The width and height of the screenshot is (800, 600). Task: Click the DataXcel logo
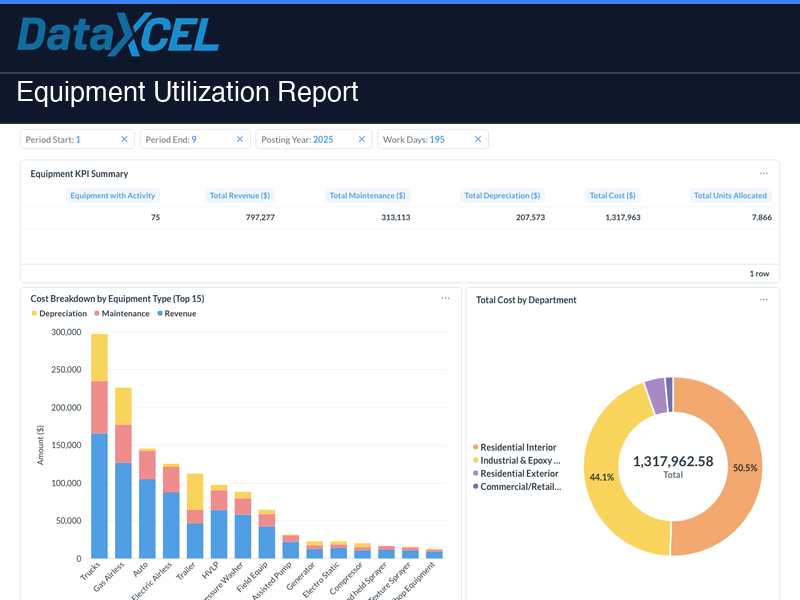tap(118, 36)
